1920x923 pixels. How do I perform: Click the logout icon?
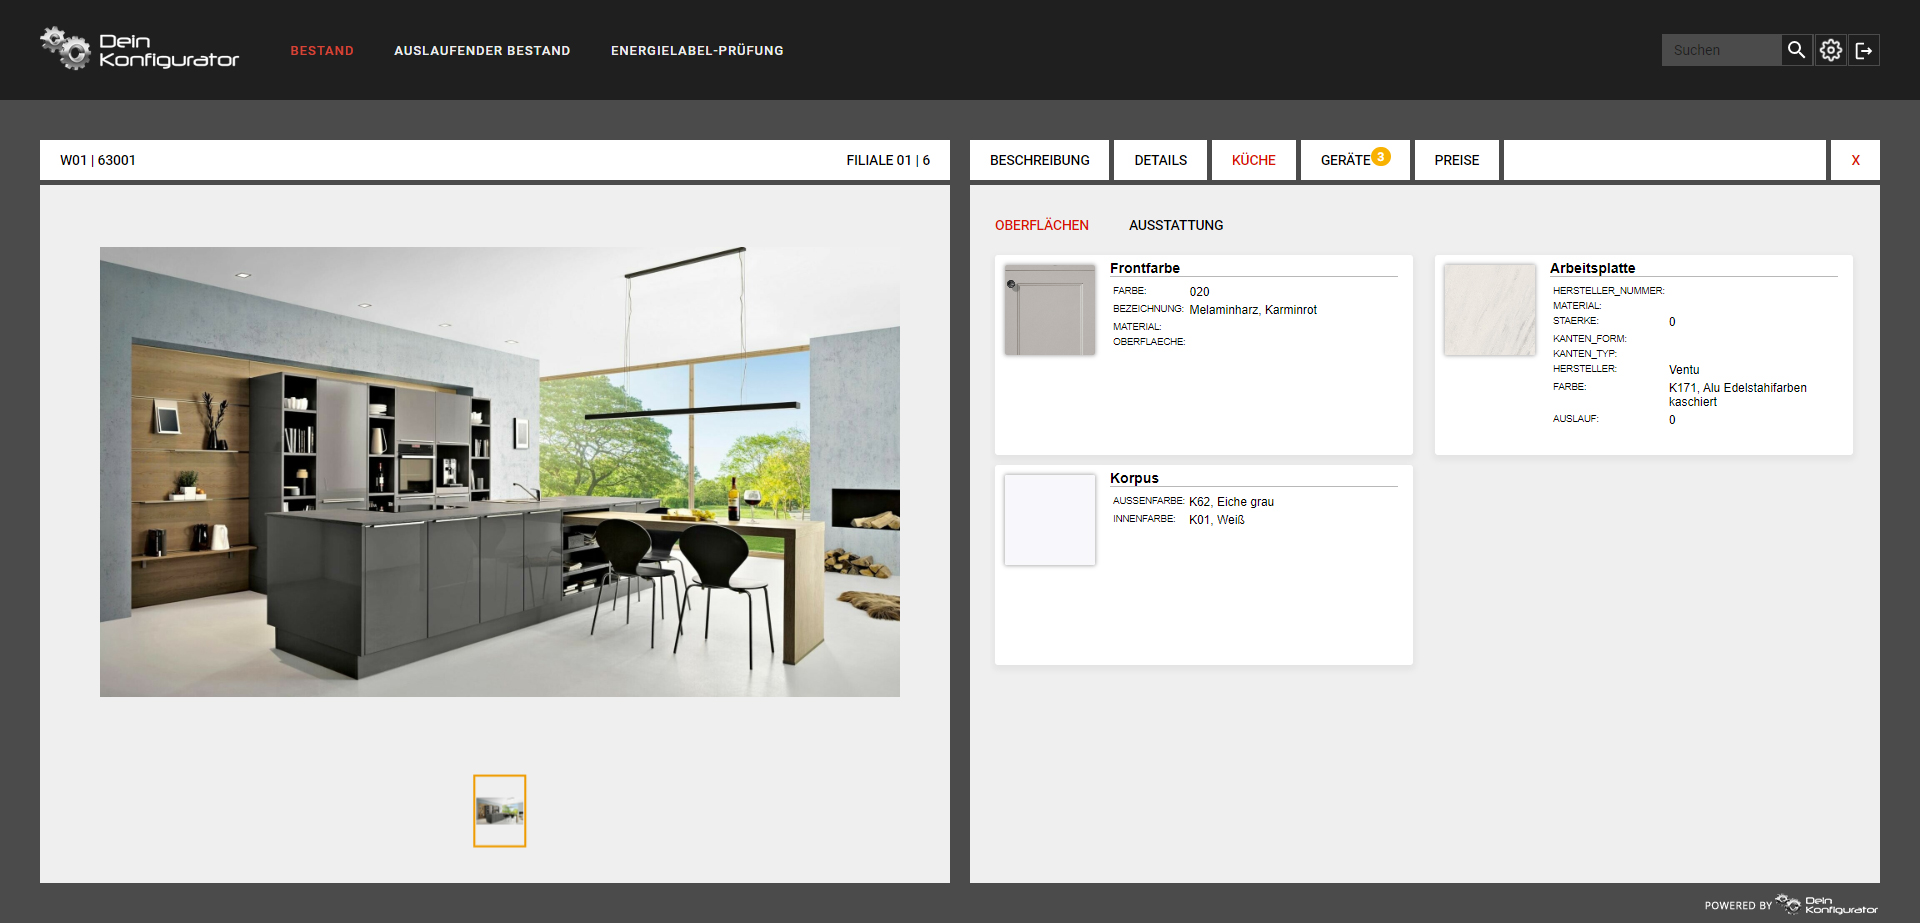coord(1864,50)
